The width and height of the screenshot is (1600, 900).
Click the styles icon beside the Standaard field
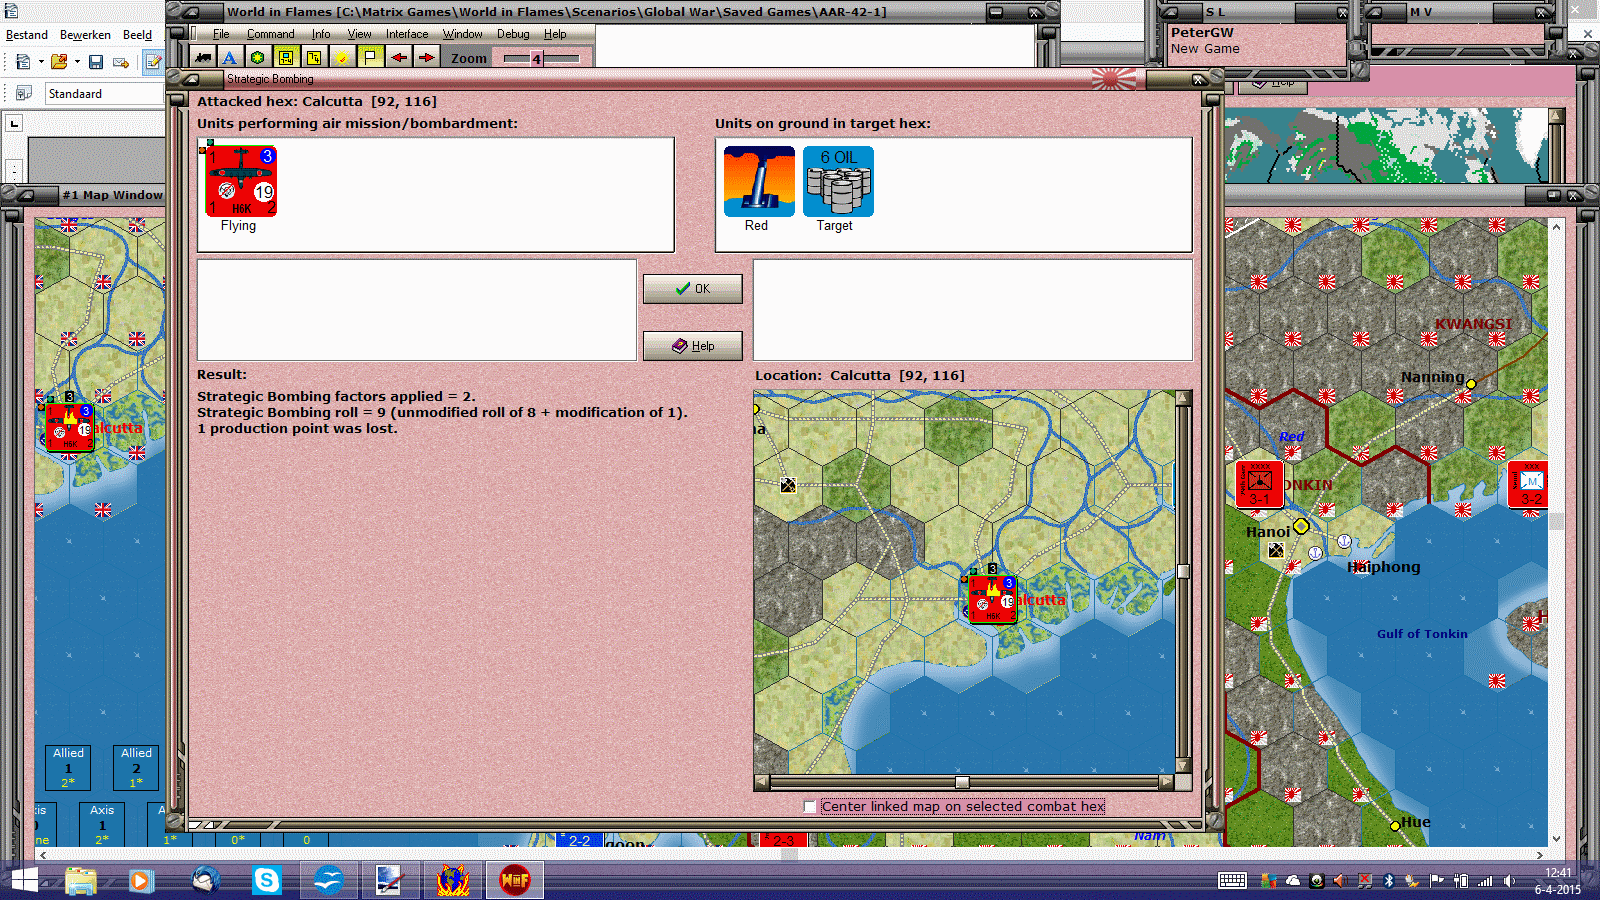pos(23,94)
